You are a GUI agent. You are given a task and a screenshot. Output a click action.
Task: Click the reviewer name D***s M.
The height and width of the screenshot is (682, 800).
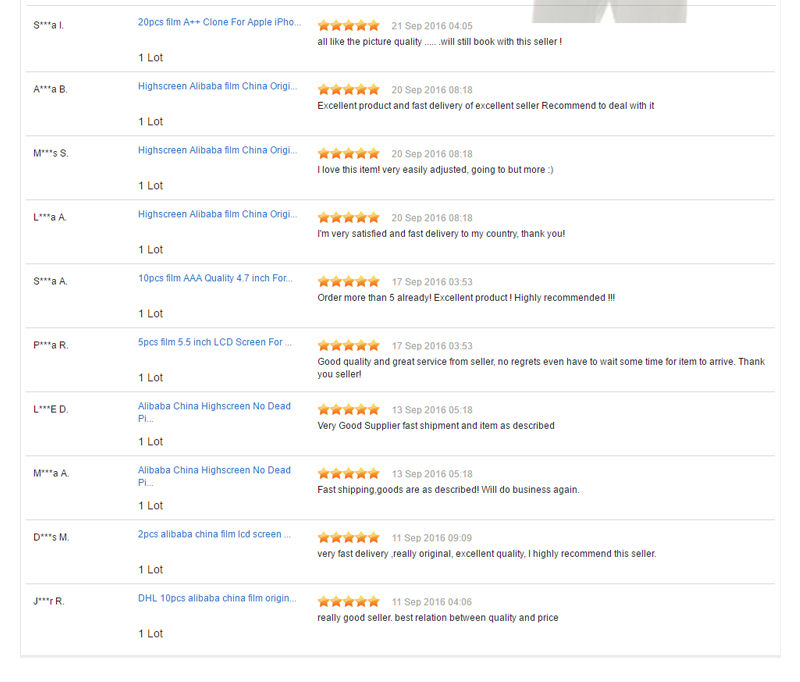[x=51, y=537]
